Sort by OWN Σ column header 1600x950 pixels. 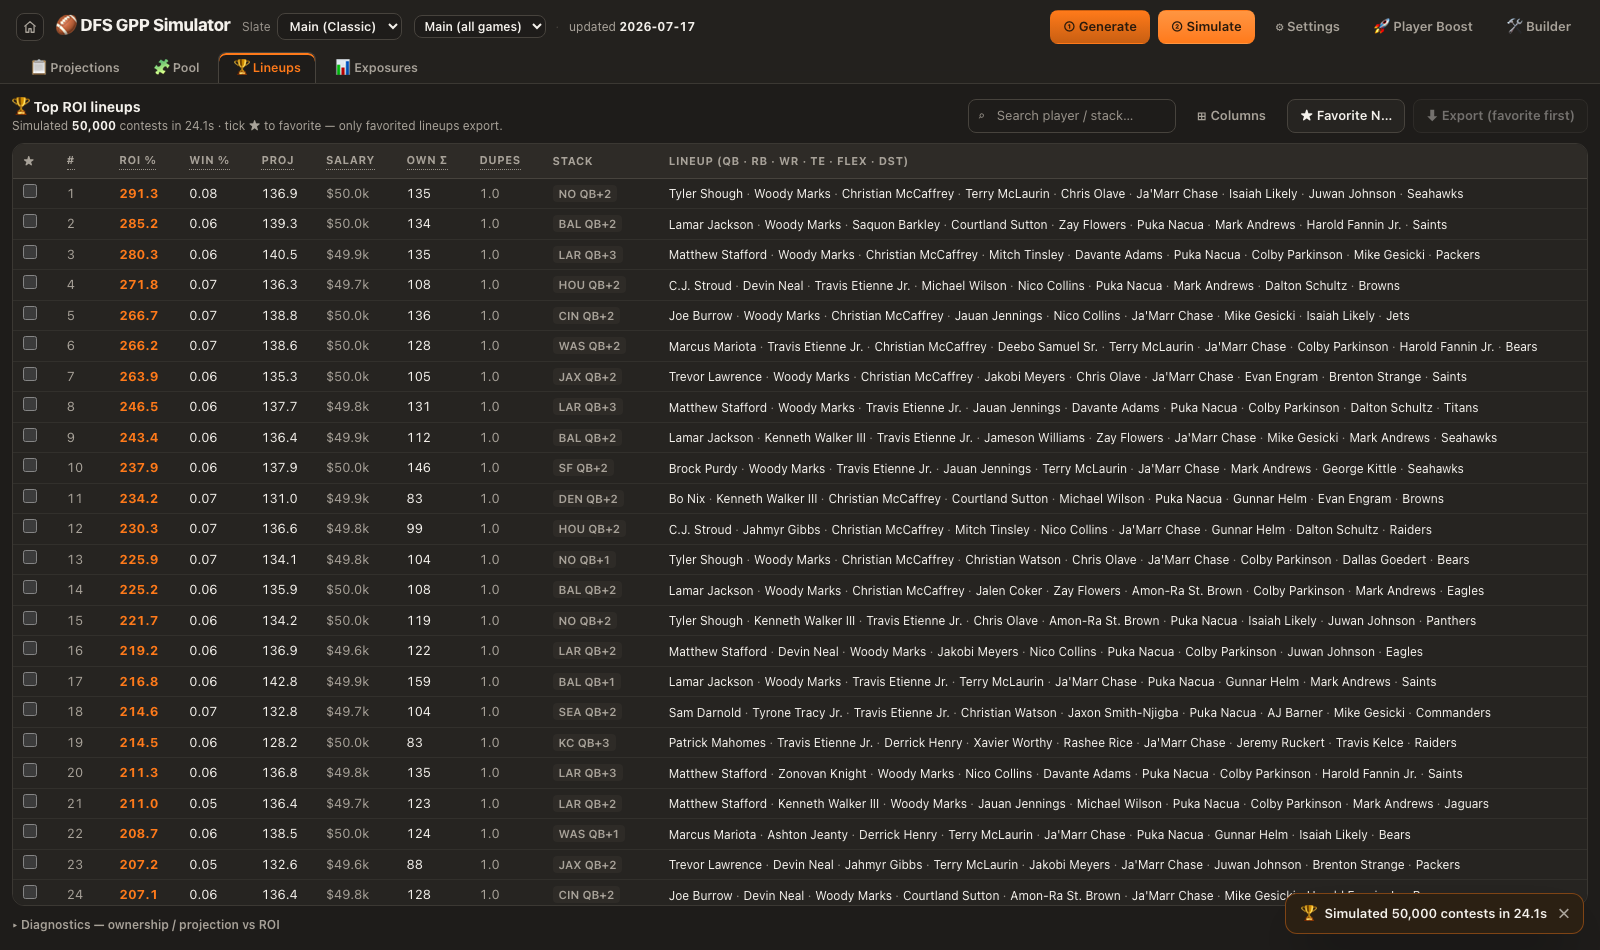pyautogui.click(x=427, y=161)
